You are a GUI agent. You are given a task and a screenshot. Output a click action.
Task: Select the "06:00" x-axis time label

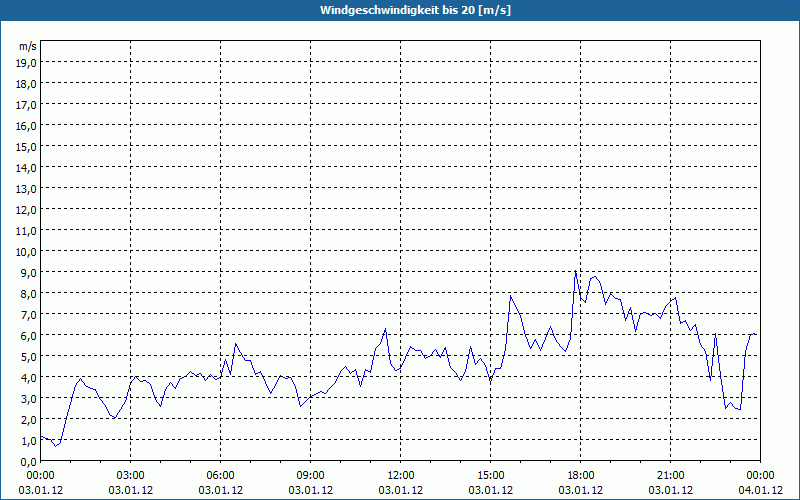(220, 476)
